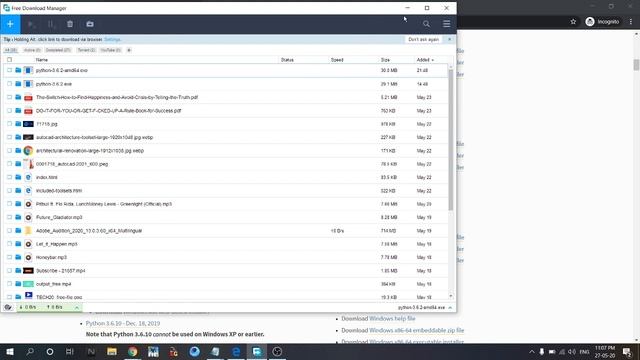Check the index.html row checkbox

point(9,177)
